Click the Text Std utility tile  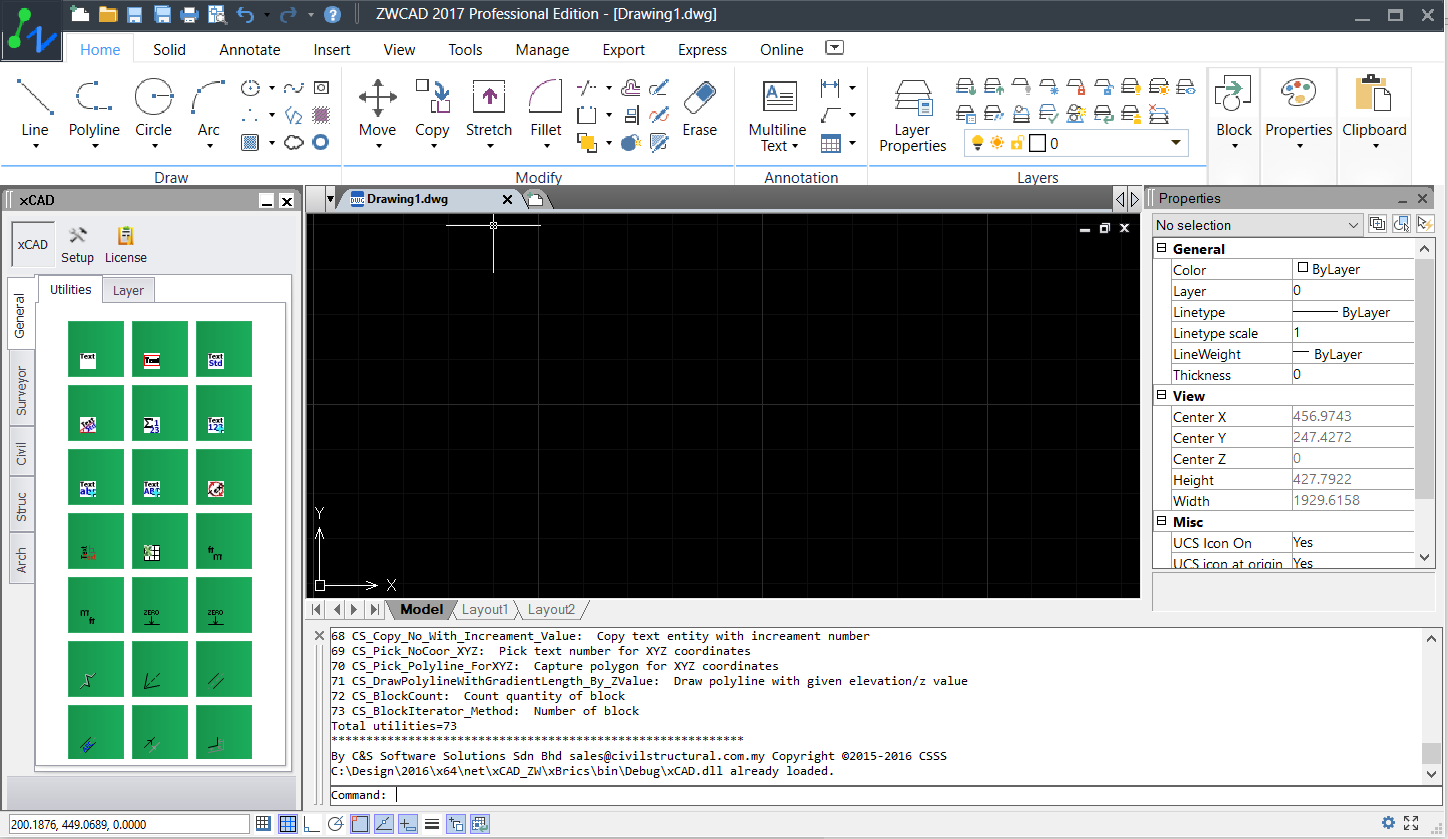(224, 349)
